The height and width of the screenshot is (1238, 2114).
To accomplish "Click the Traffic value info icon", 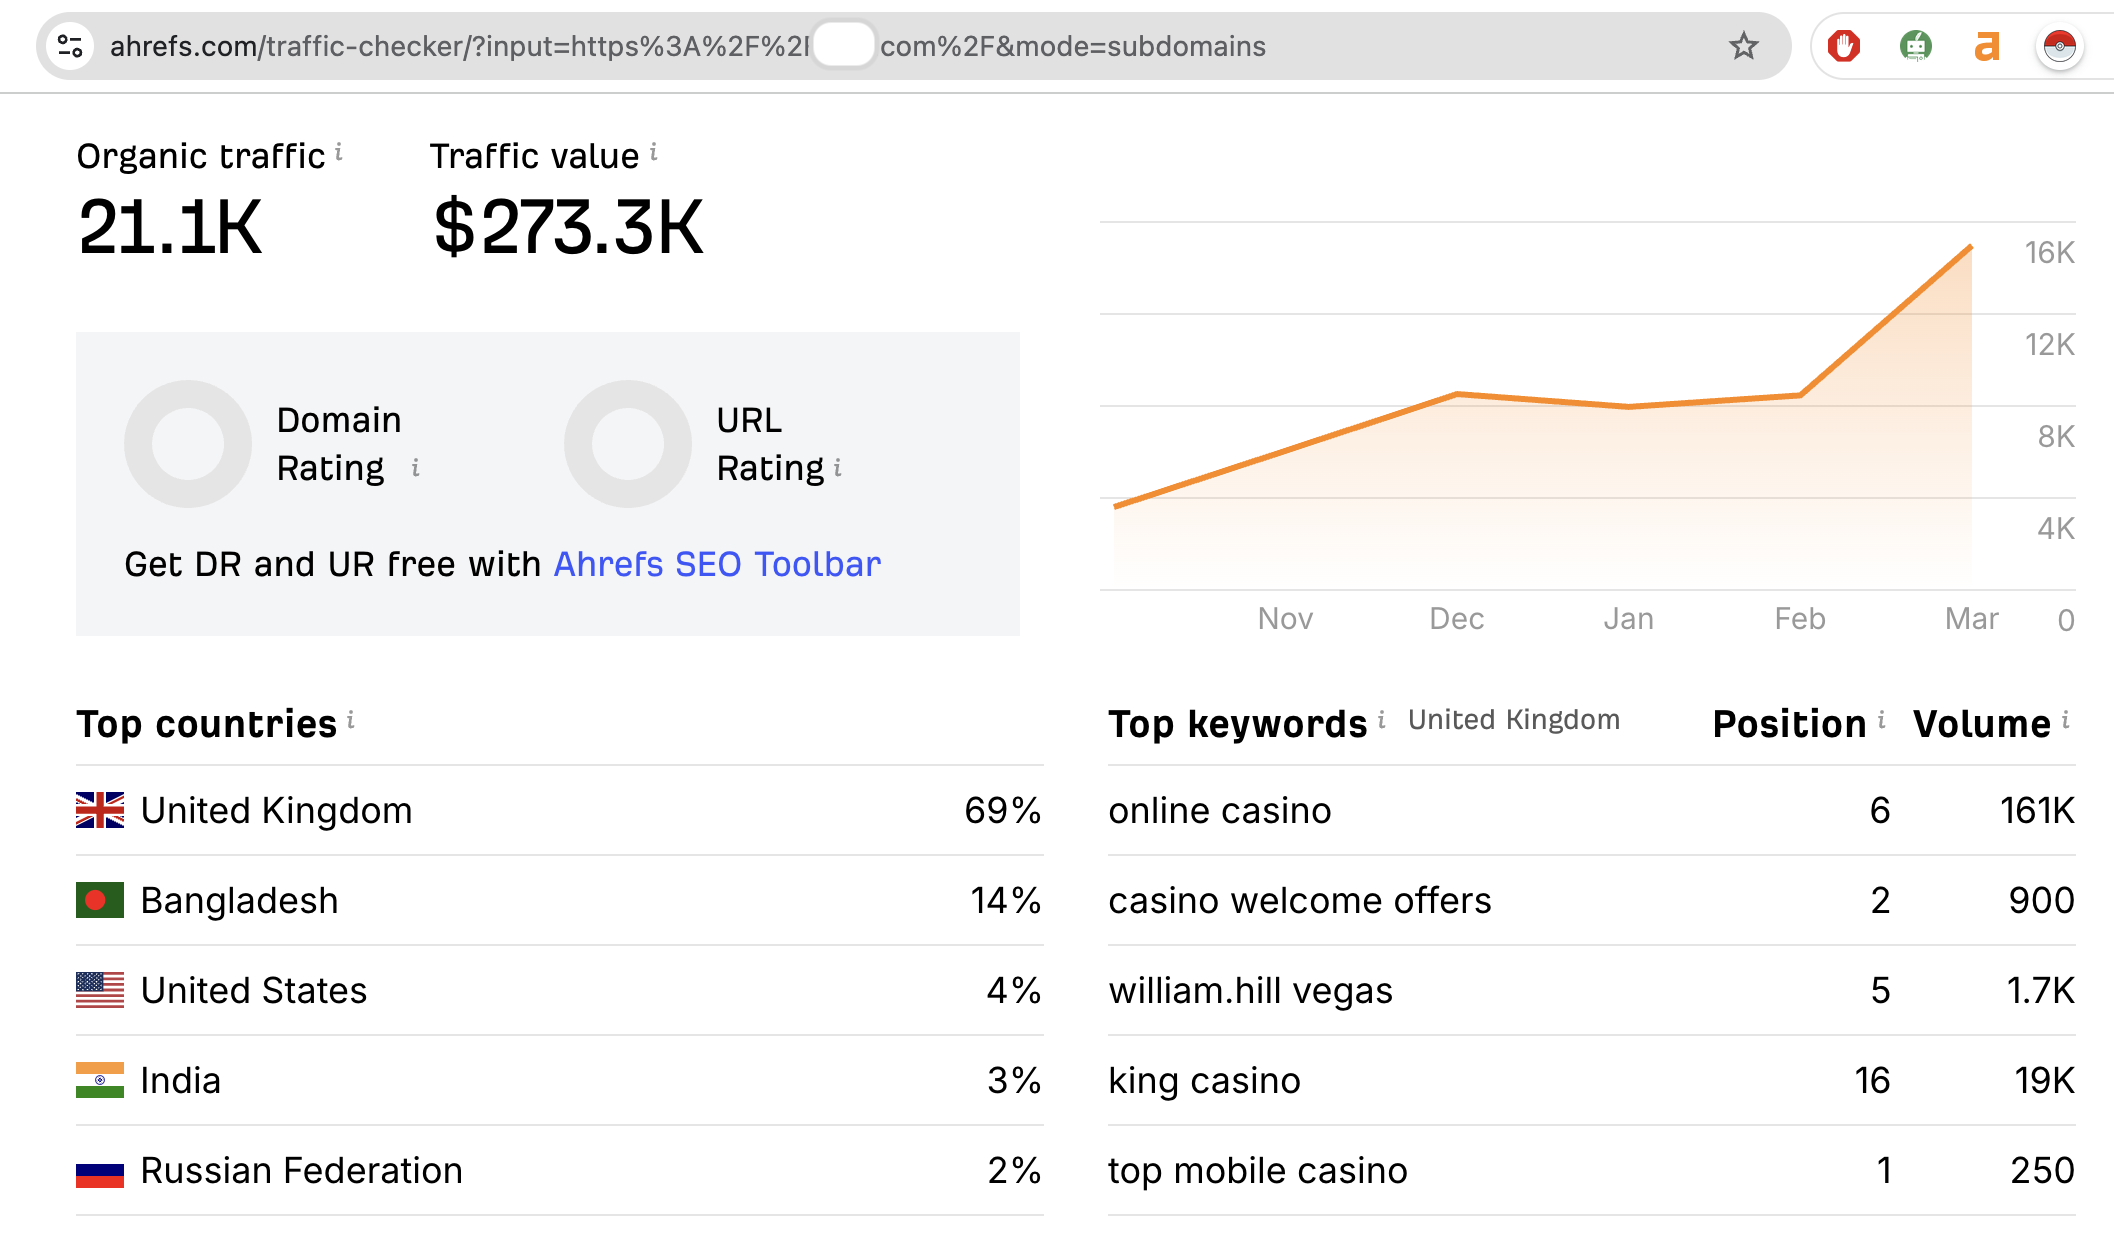I will [x=653, y=151].
